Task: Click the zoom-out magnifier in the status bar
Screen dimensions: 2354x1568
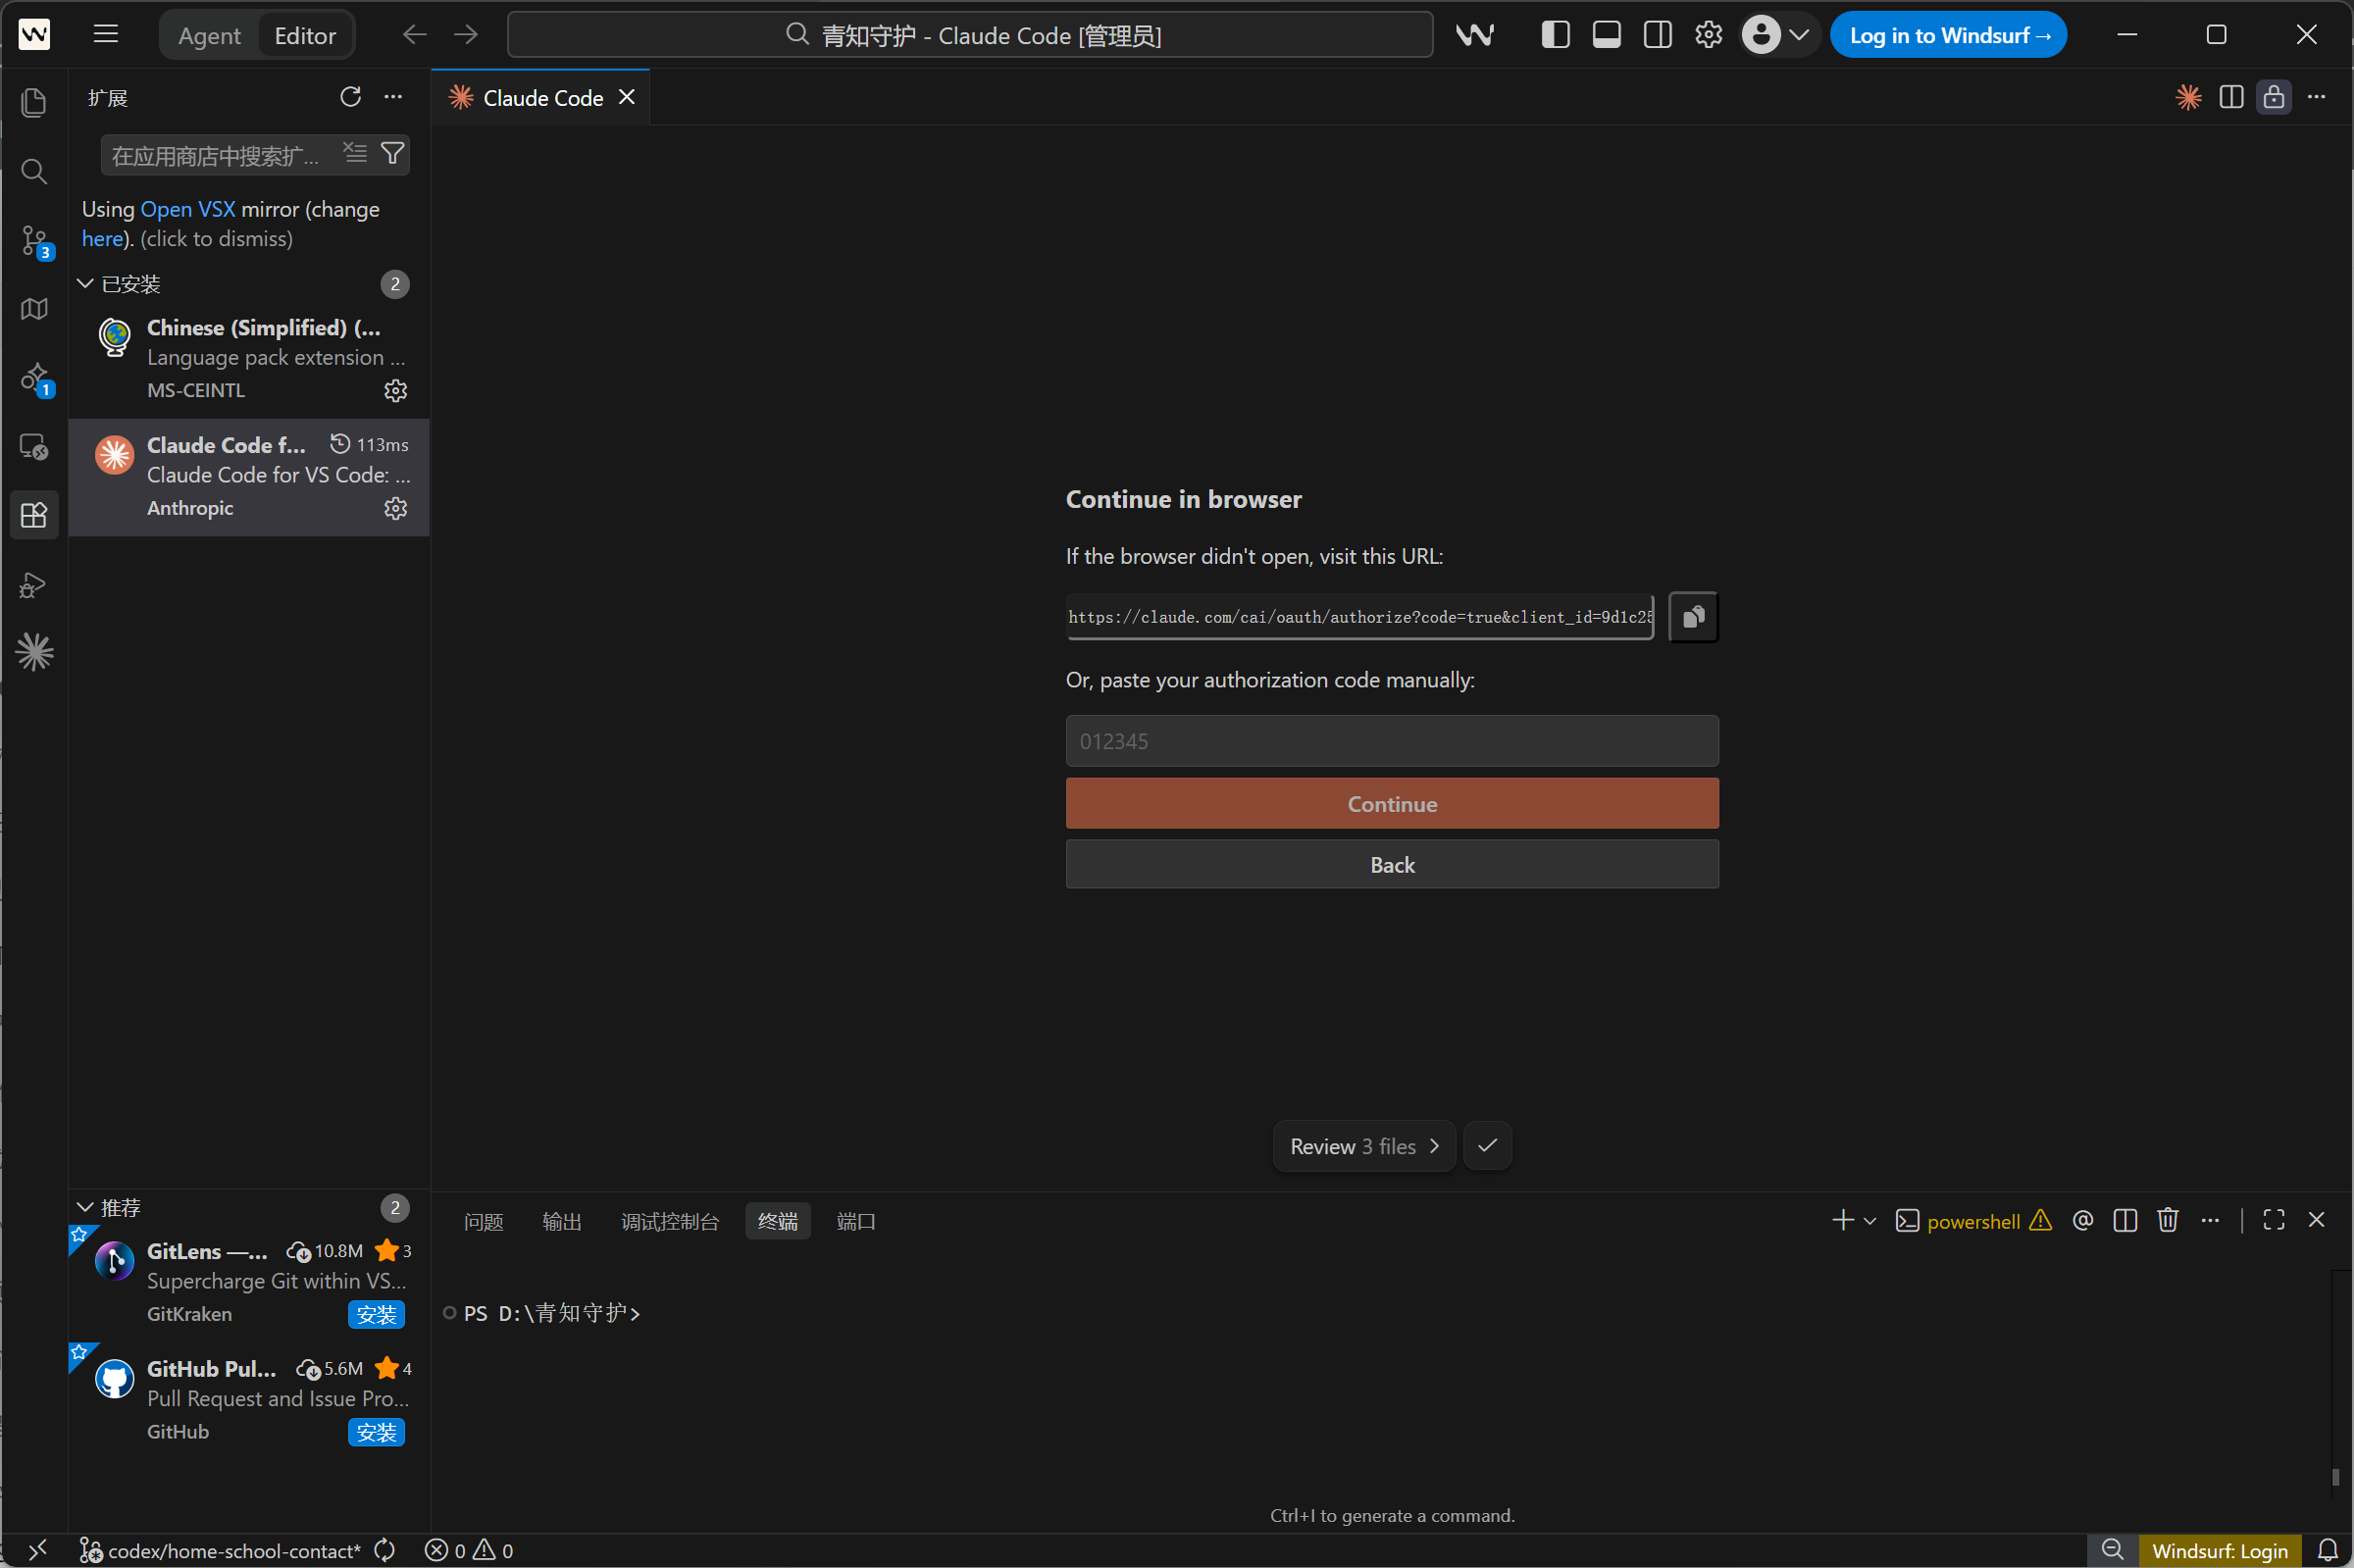Action: (x=2112, y=1551)
